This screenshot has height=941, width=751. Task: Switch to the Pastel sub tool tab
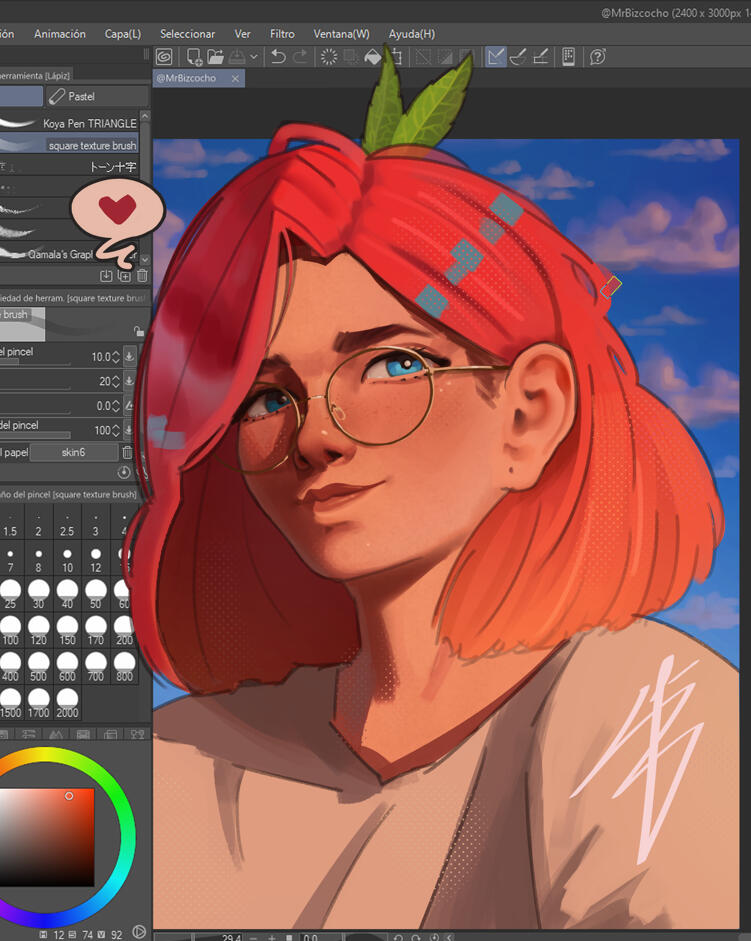tap(97, 96)
